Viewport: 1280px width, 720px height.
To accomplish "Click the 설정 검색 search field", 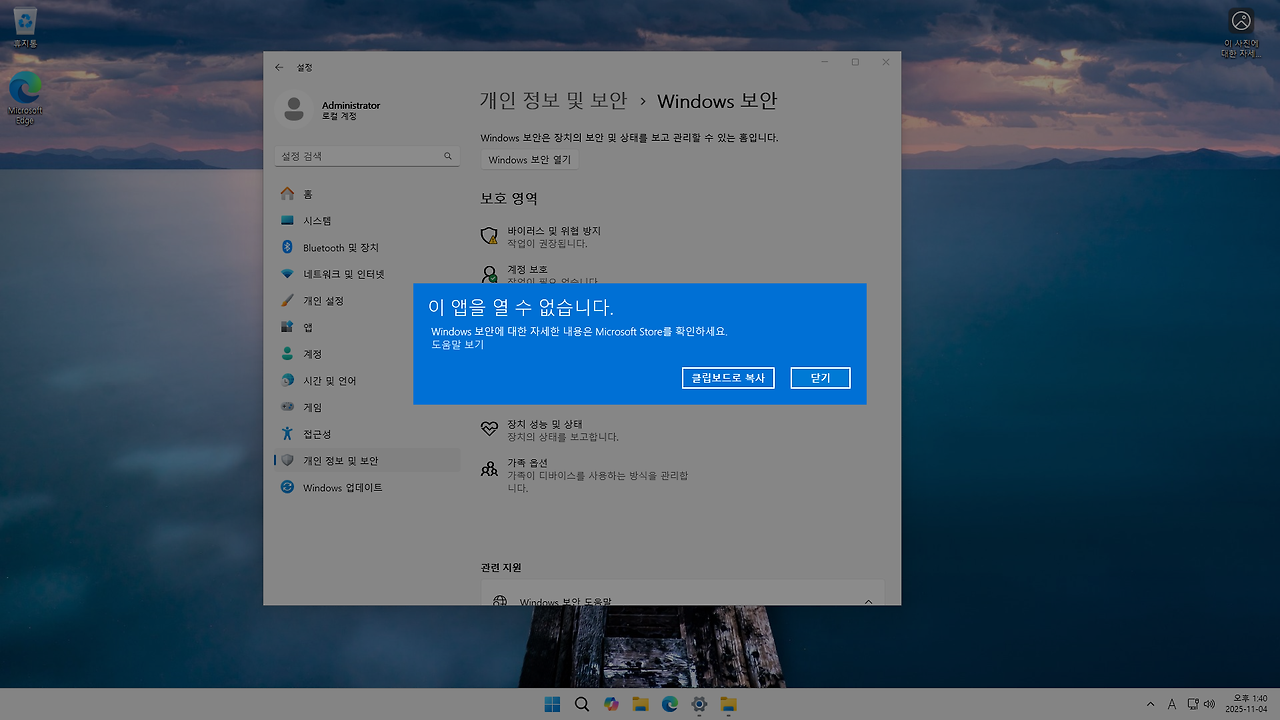I will (367, 157).
